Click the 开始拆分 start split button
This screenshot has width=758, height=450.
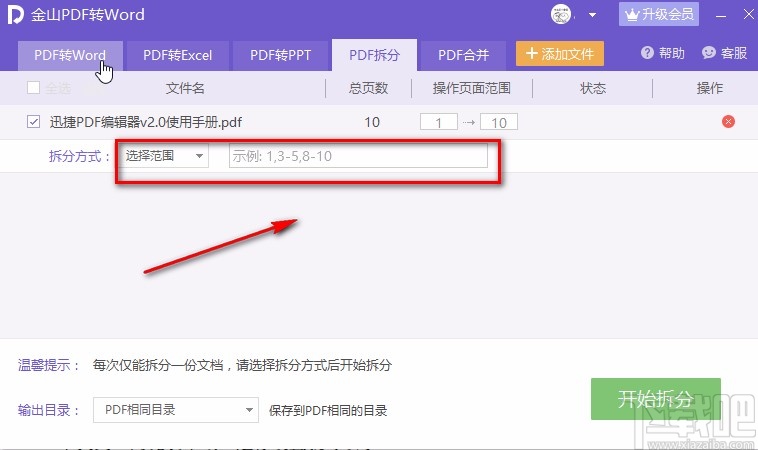tap(656, 399)
